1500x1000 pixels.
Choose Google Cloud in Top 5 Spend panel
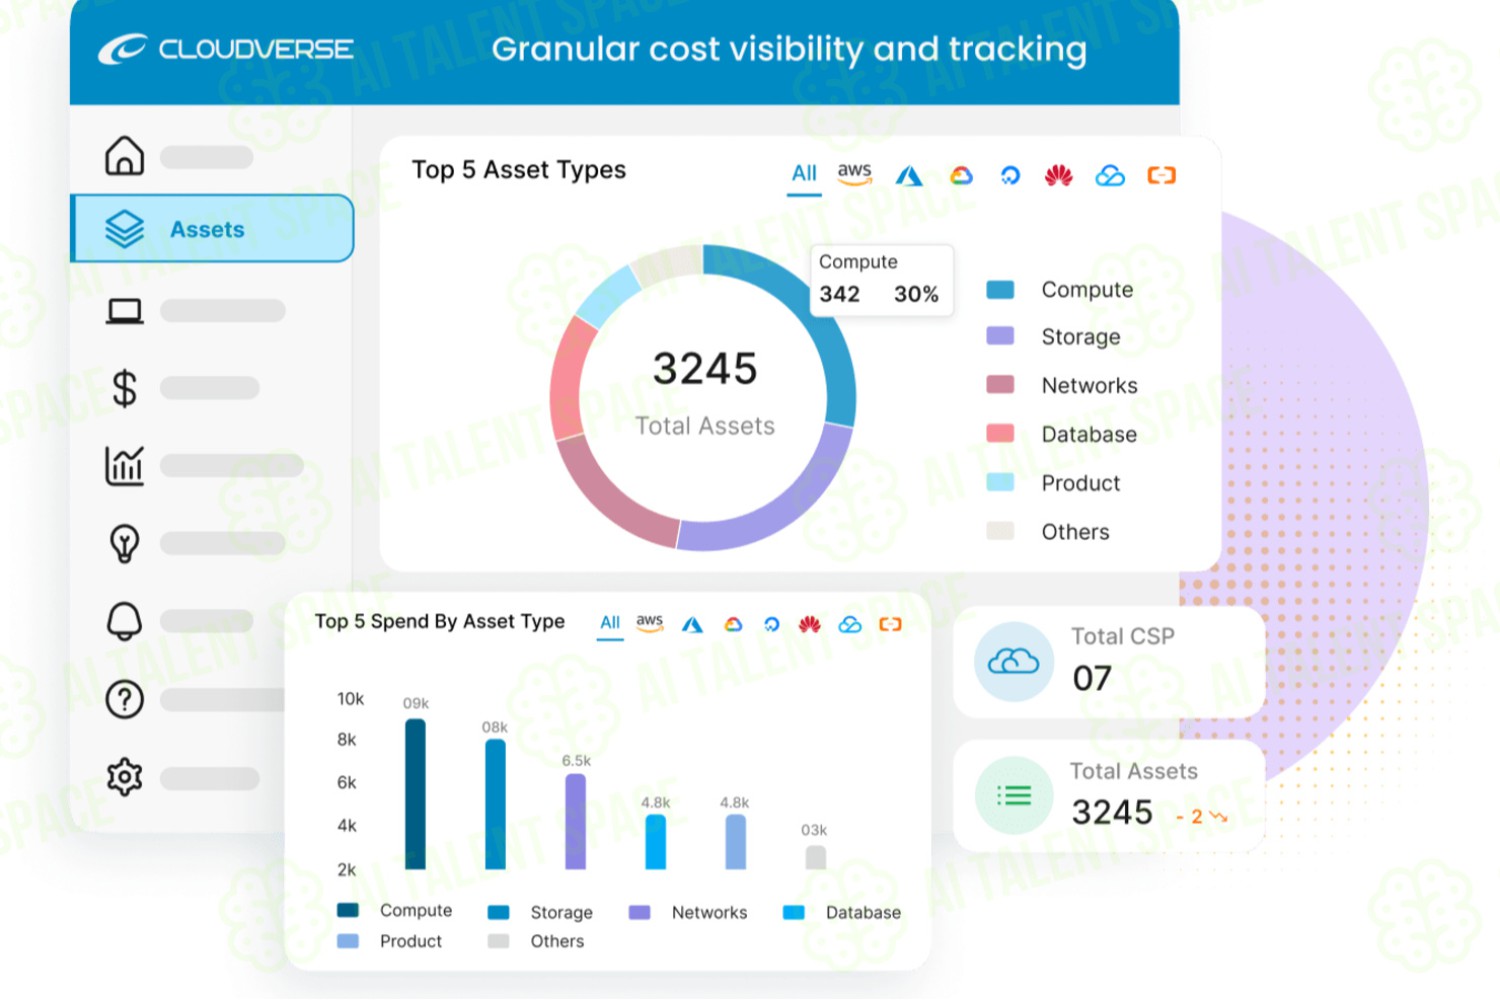click(733, 625)
